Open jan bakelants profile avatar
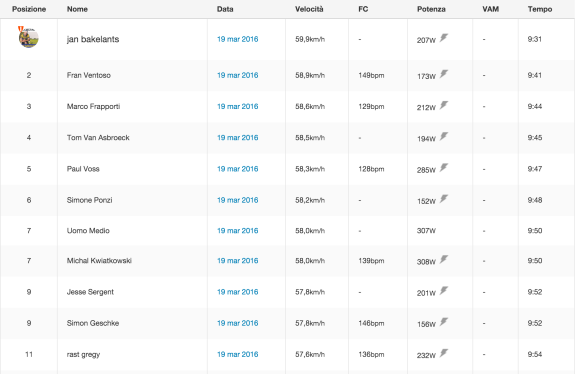 29,37
